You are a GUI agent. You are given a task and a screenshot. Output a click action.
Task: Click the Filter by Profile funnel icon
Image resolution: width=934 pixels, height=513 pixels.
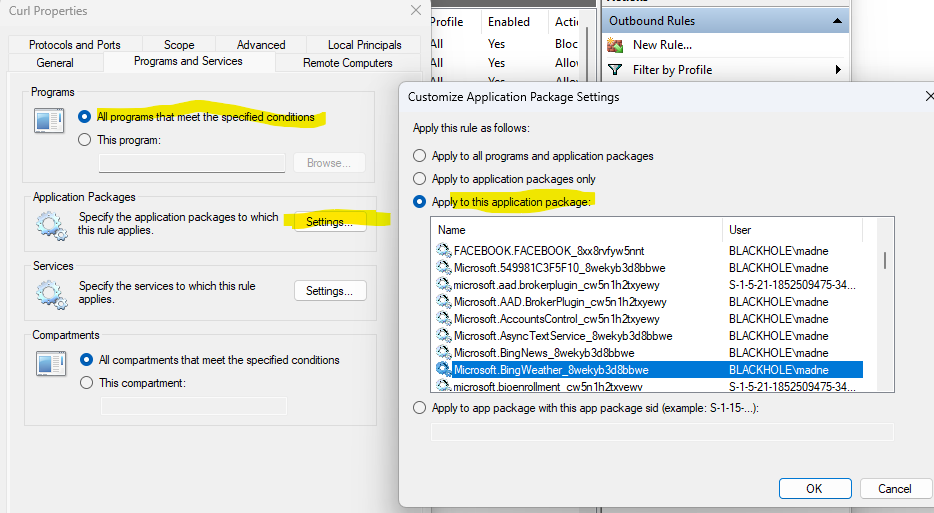click(615, 70)
